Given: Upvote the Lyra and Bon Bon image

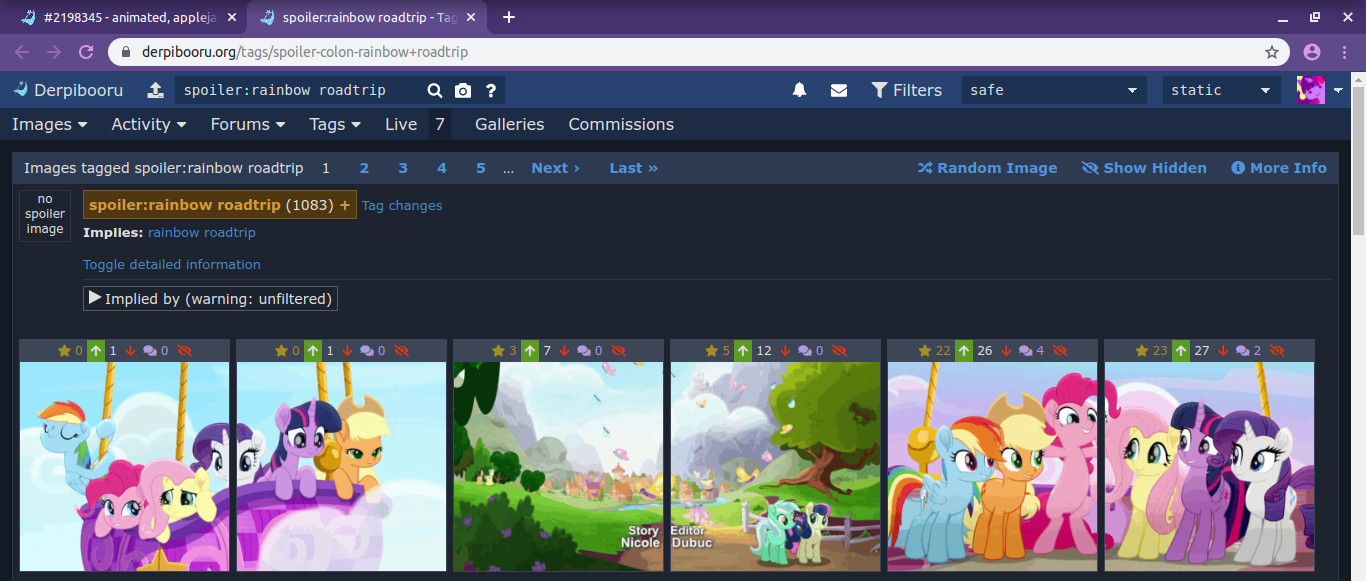Looking at the screenshot, I should (742, 351).
